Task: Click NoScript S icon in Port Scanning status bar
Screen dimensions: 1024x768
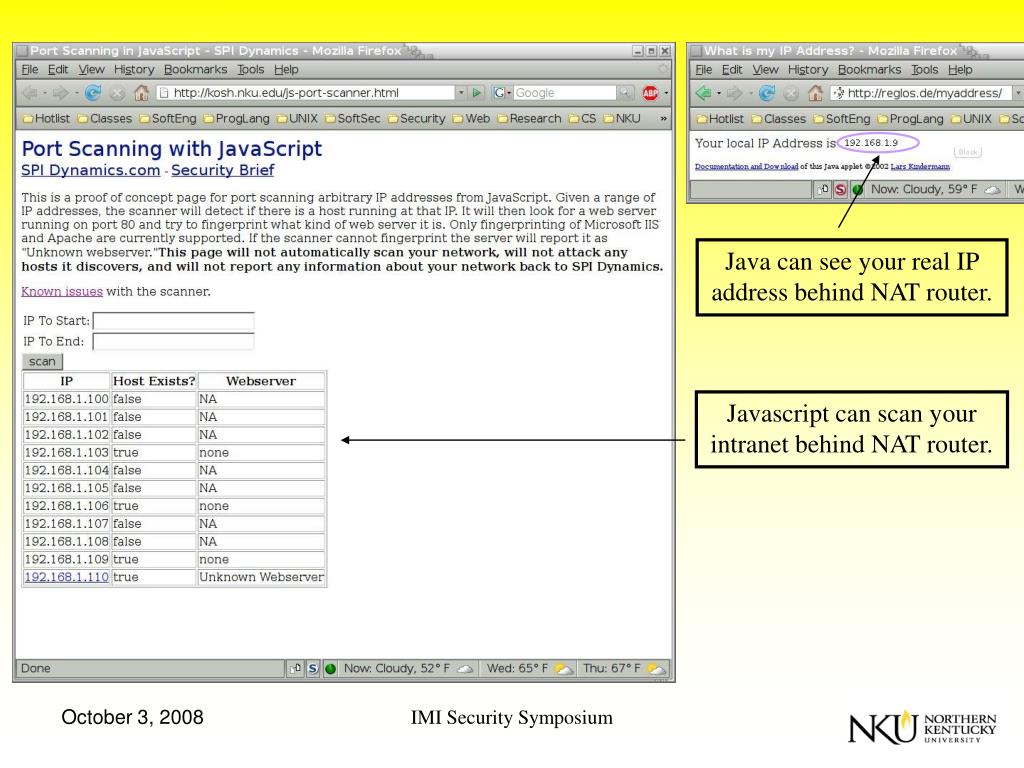Action: tap(313, 669)
